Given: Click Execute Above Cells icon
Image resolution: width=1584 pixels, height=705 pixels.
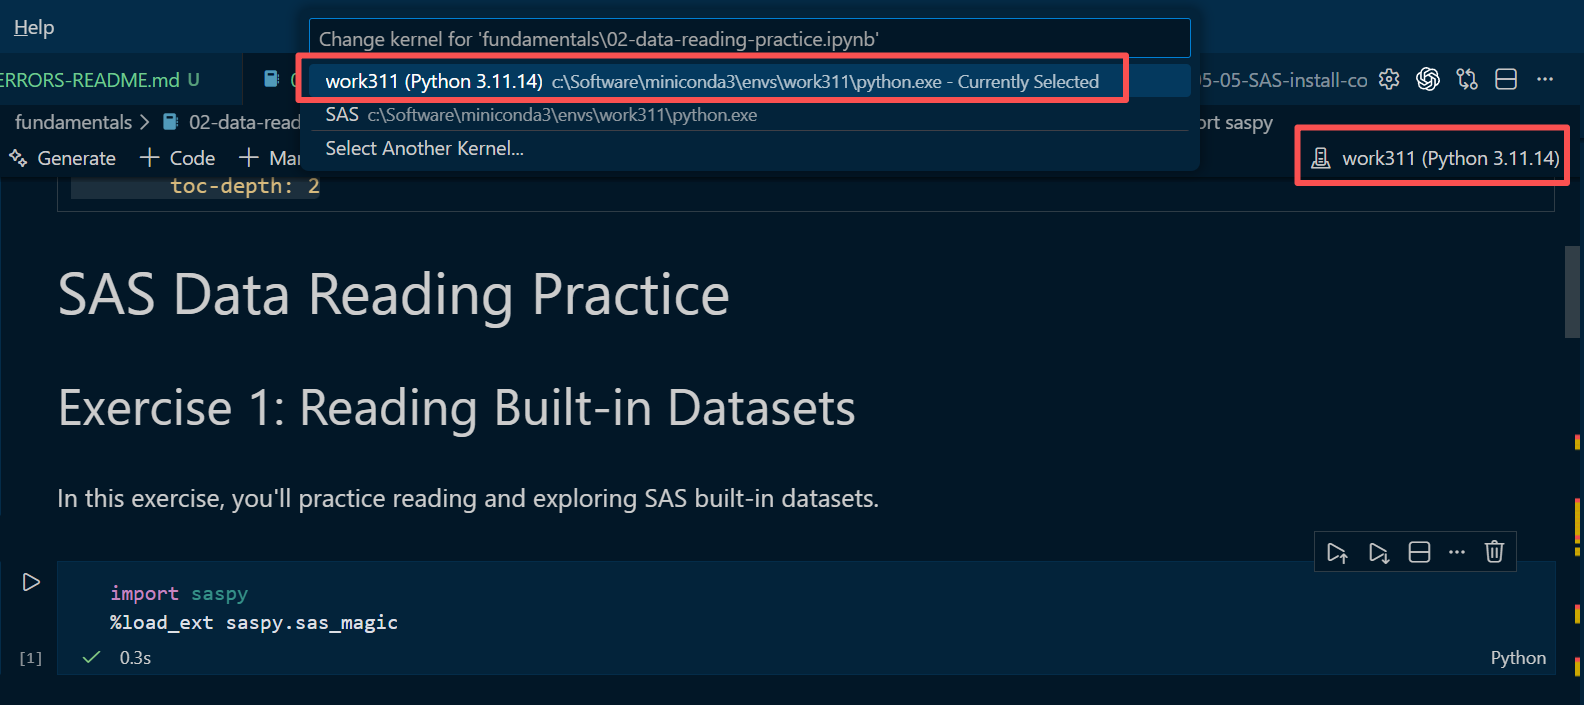Looking at the screenshot, I should 1337,553.
